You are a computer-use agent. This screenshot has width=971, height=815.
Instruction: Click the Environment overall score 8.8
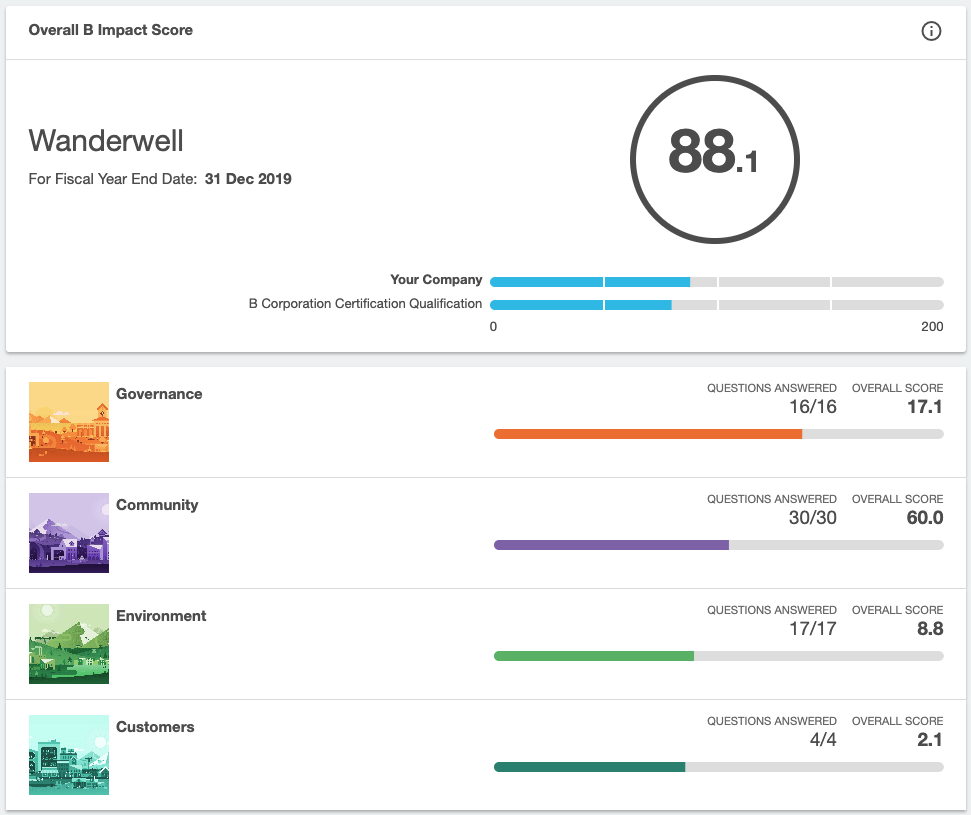tap(929, 628)
